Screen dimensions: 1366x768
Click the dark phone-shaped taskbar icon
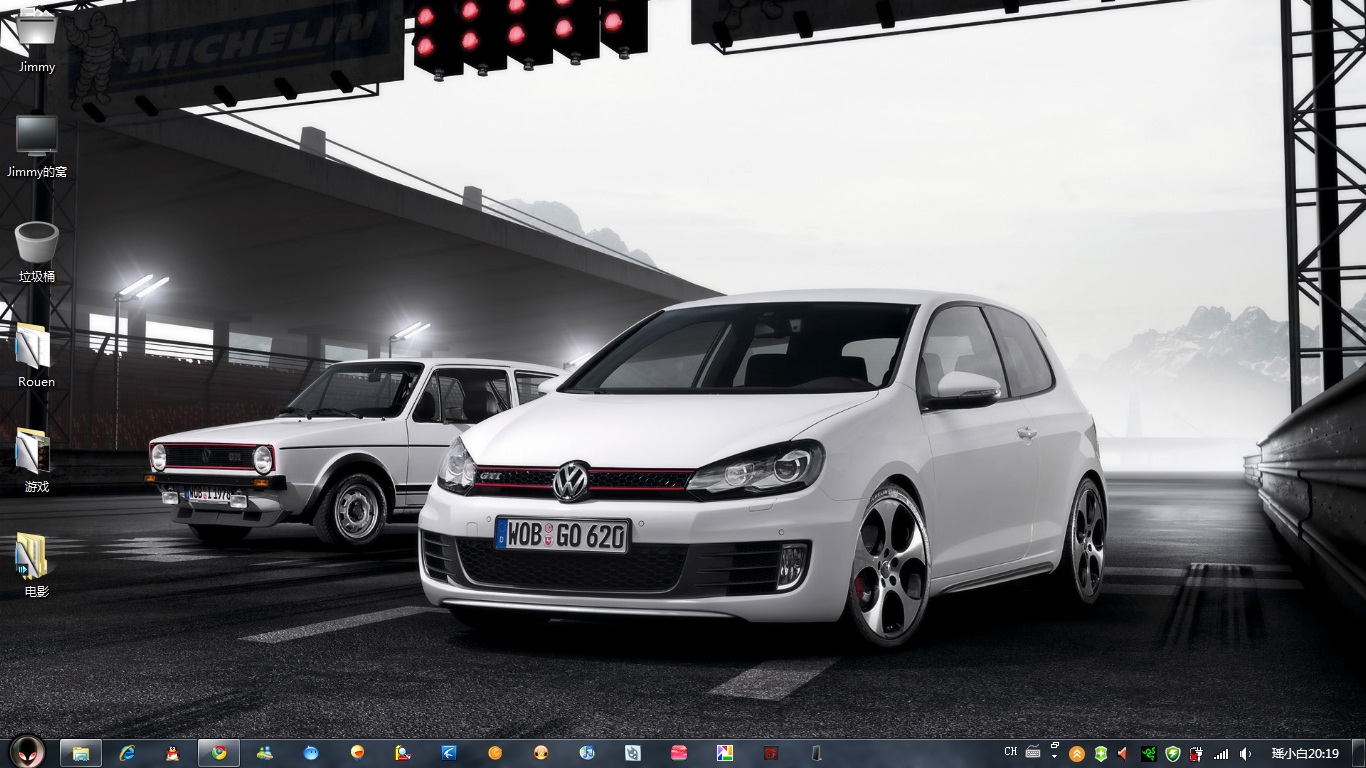coord(817,753)
